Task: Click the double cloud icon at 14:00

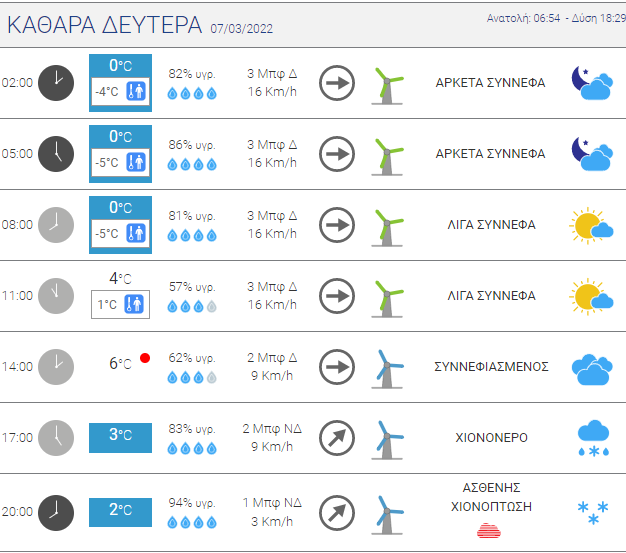Action: (x=591, y=368)
